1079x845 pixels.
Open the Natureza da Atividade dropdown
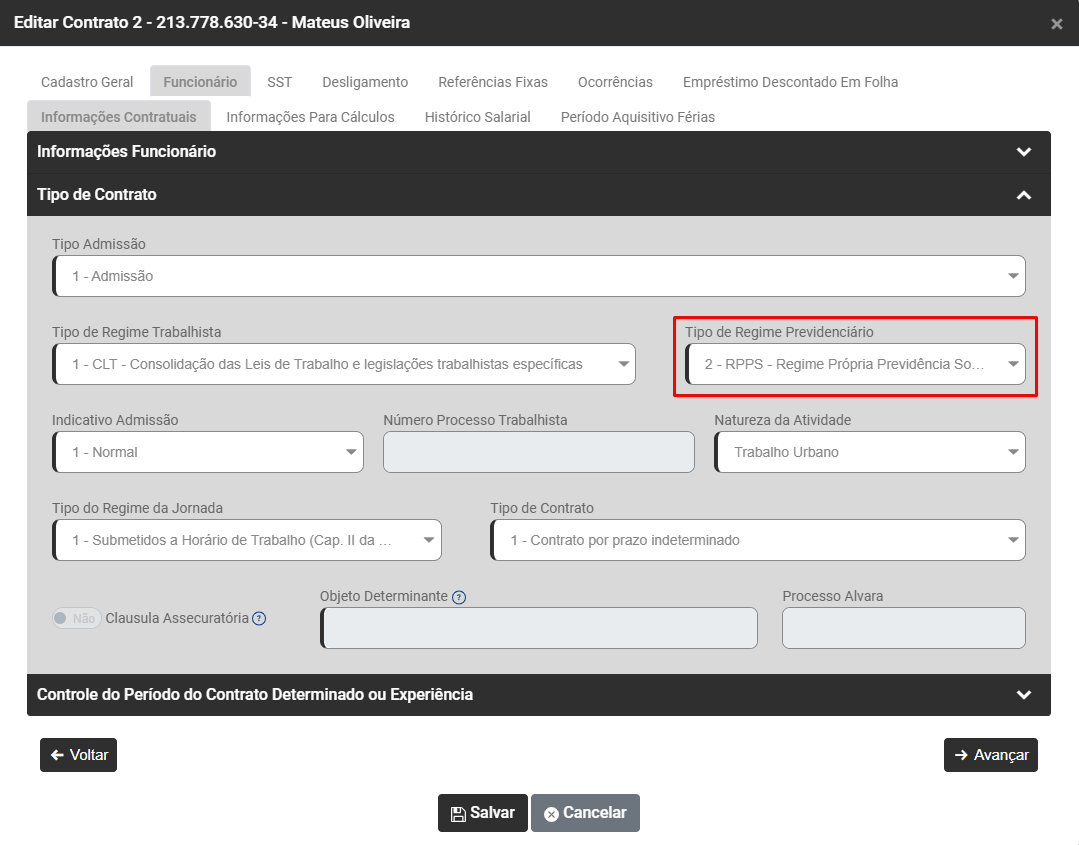click(x=869, y=452)
